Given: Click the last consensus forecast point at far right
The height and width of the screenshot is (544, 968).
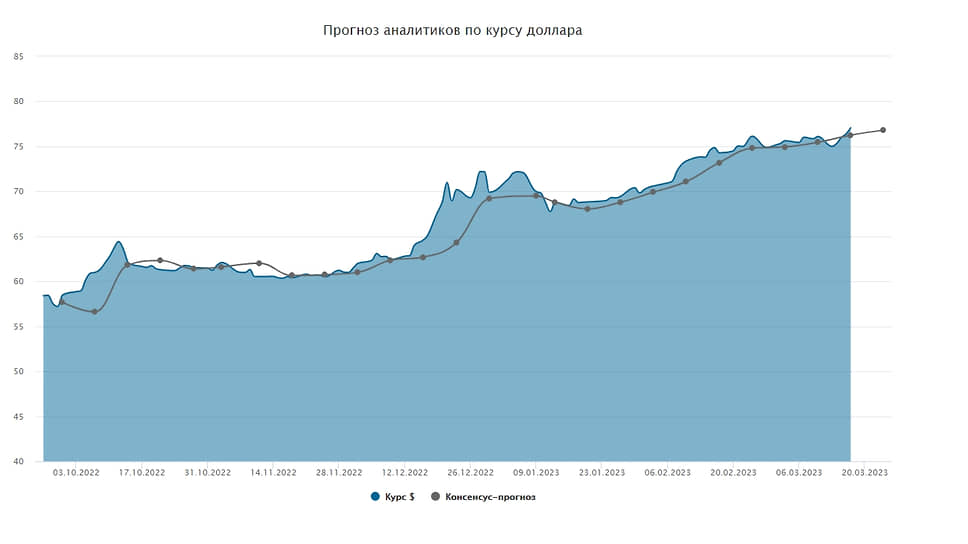Looking at the screenshot, I should point(883,130).
